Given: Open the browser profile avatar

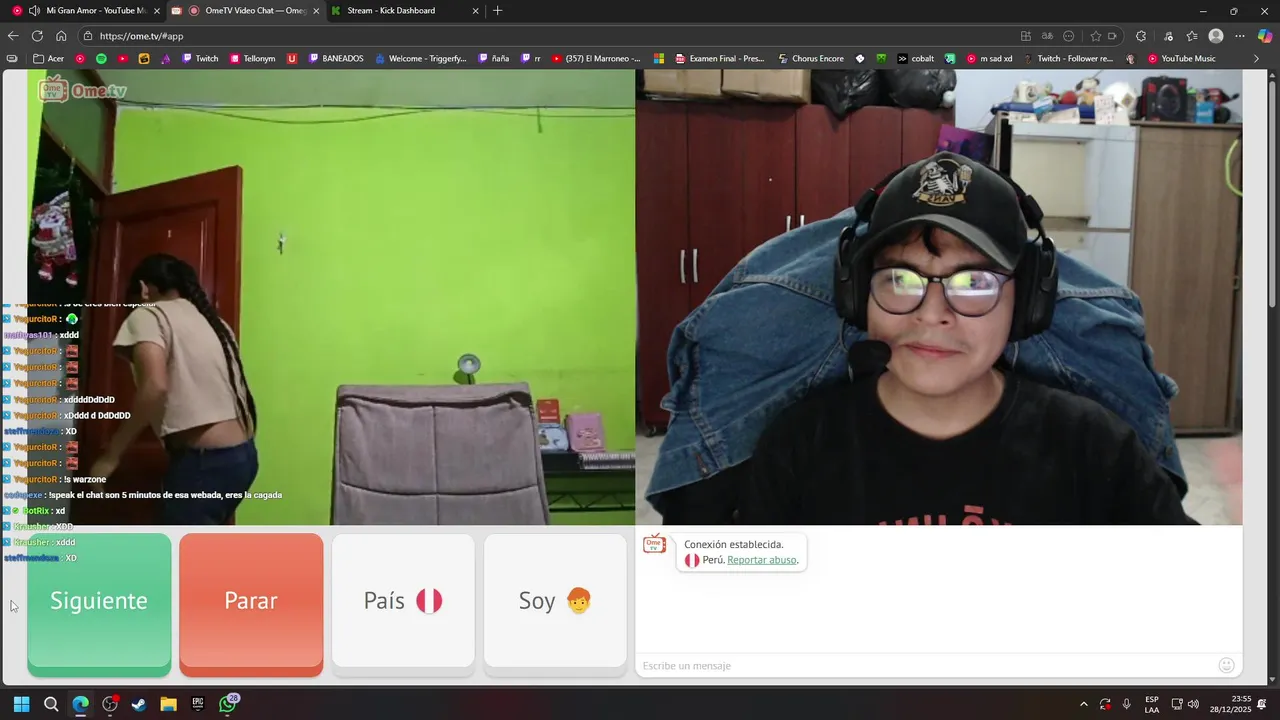Looking at the screenshot, I should (1216, 36).
